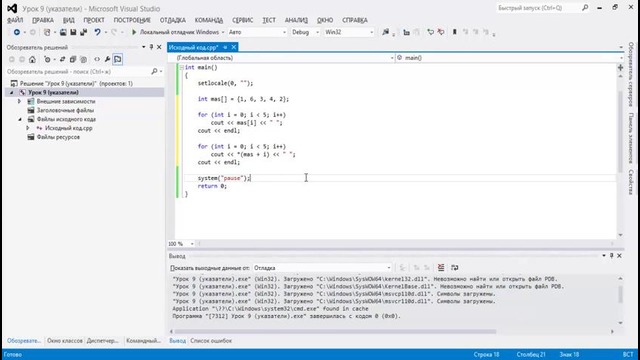
Task: Toggle Show All Files in Solution Explorer
Action: [83, 60]
